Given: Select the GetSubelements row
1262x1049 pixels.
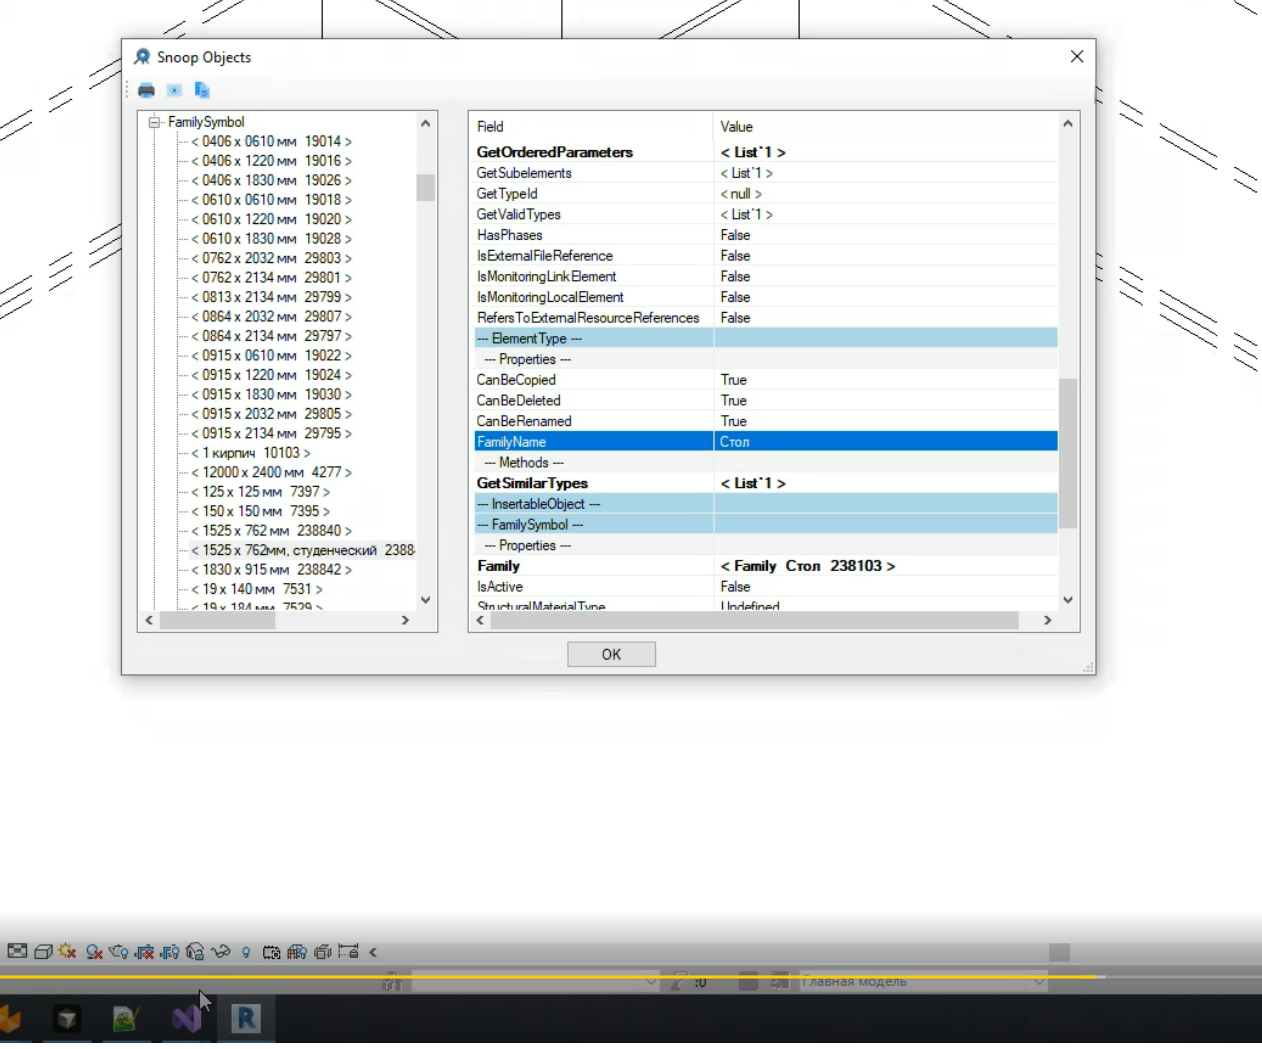Looking at the screenshot, I should click(x=766, y=173).
